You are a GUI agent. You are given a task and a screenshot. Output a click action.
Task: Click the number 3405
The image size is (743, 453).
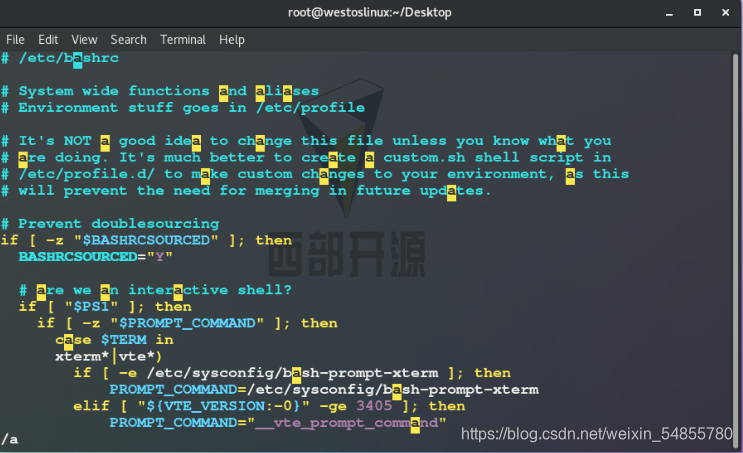tap(374, 406)
